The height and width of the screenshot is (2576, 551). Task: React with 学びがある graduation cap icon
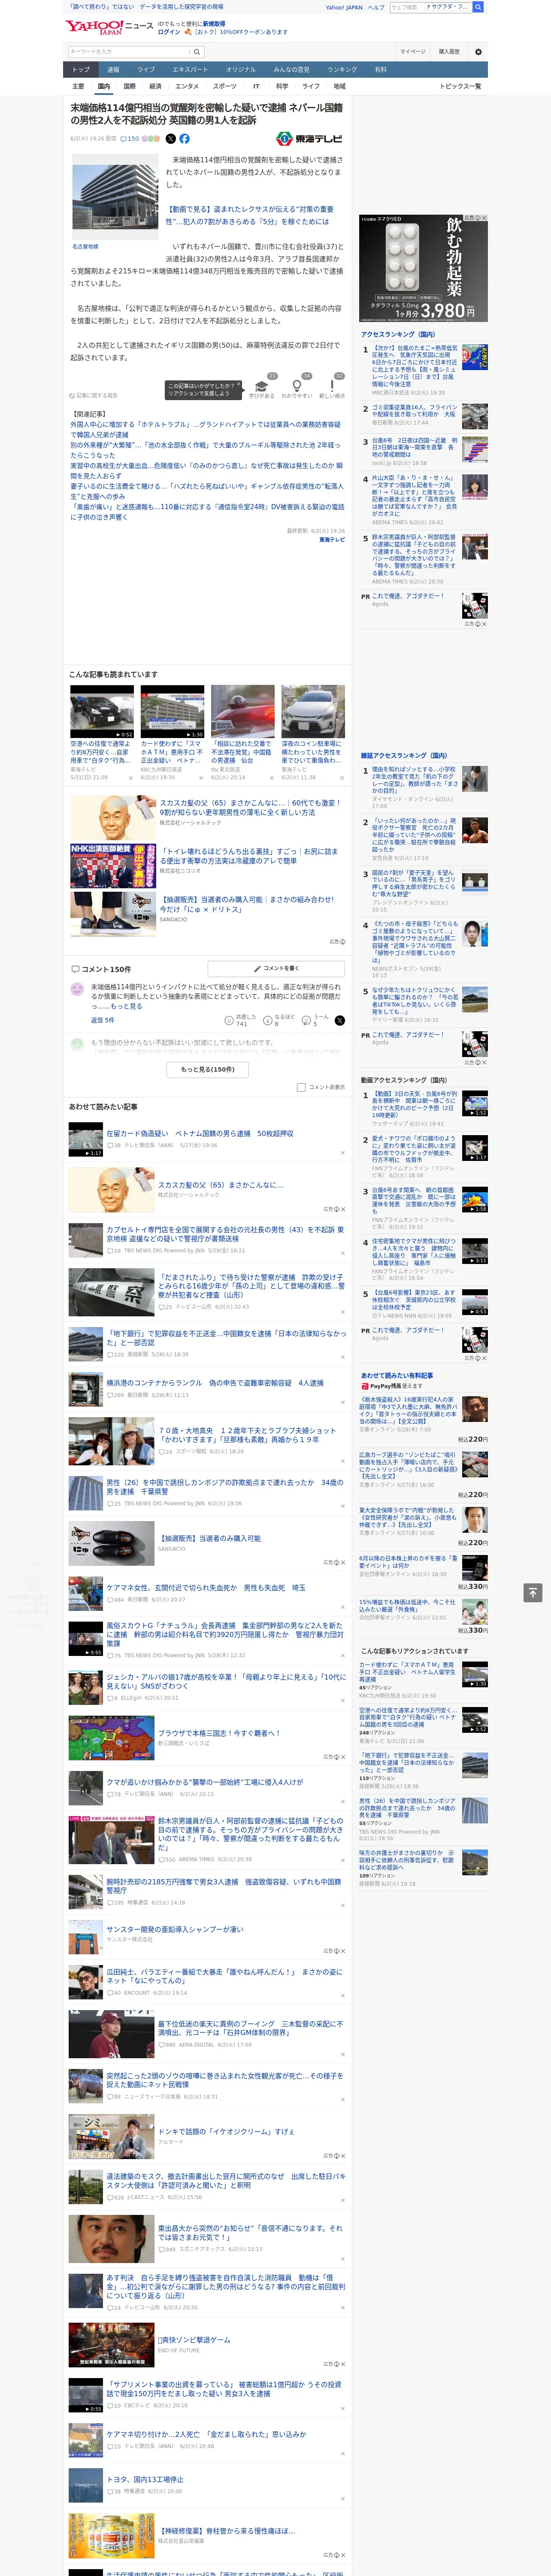click(262, 386)
